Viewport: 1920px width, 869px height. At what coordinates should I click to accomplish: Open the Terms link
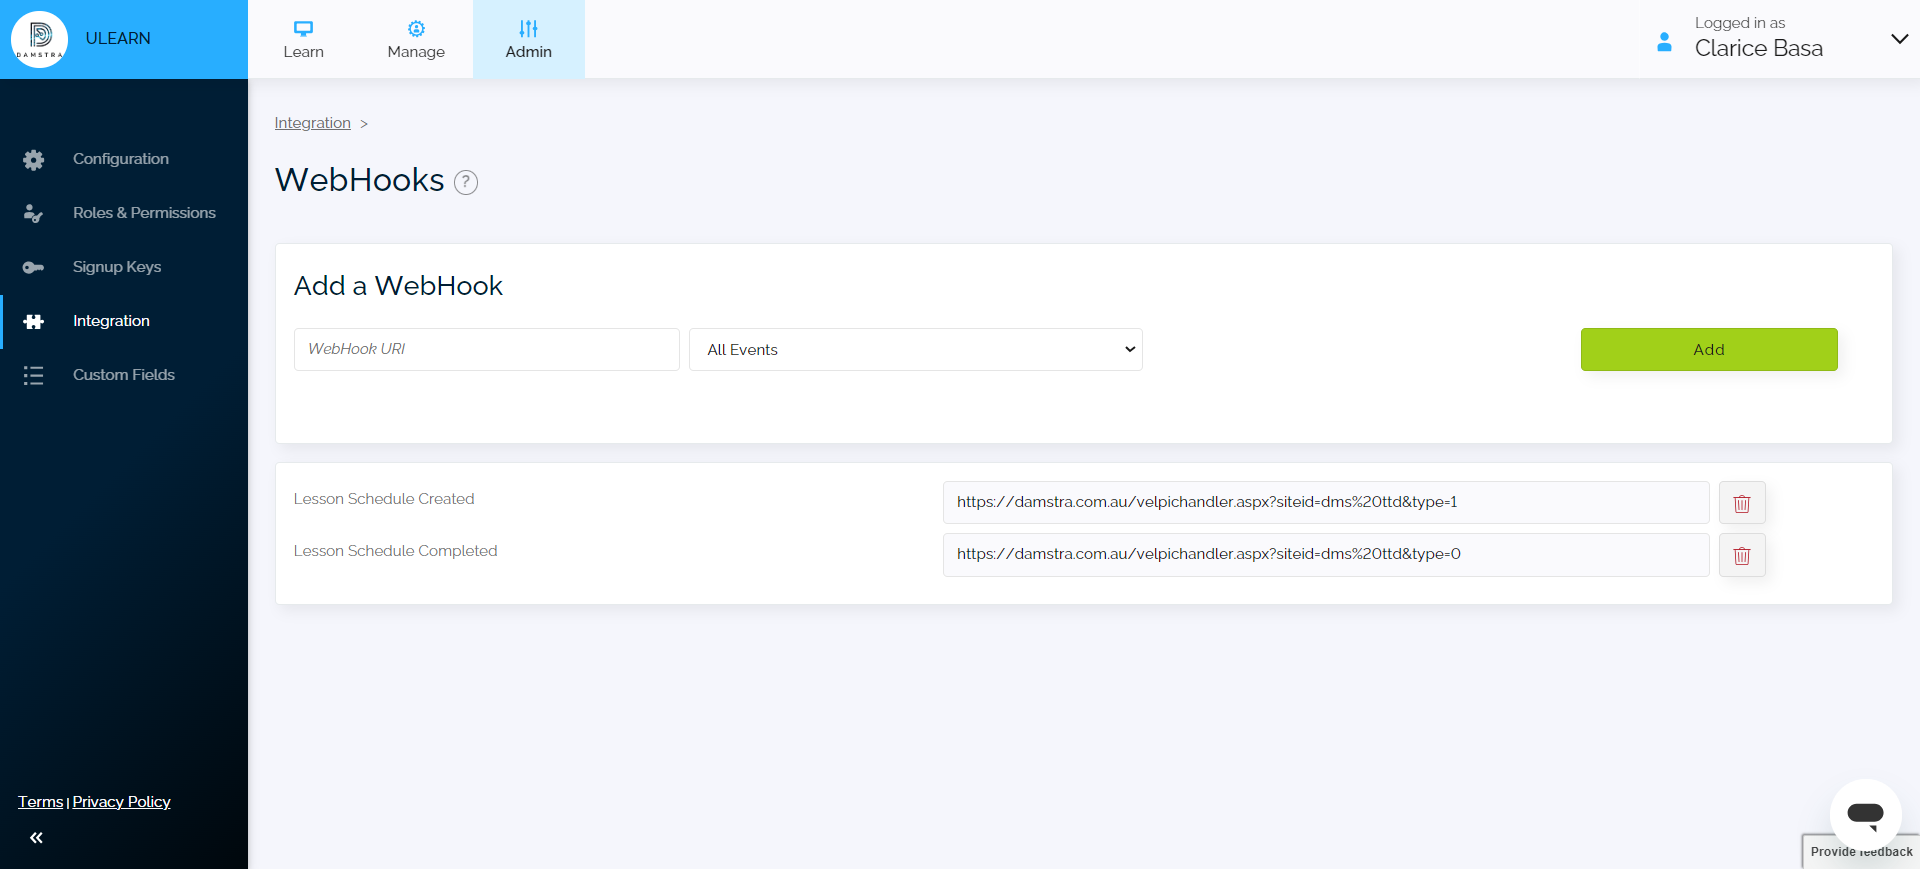pos(40,802)
